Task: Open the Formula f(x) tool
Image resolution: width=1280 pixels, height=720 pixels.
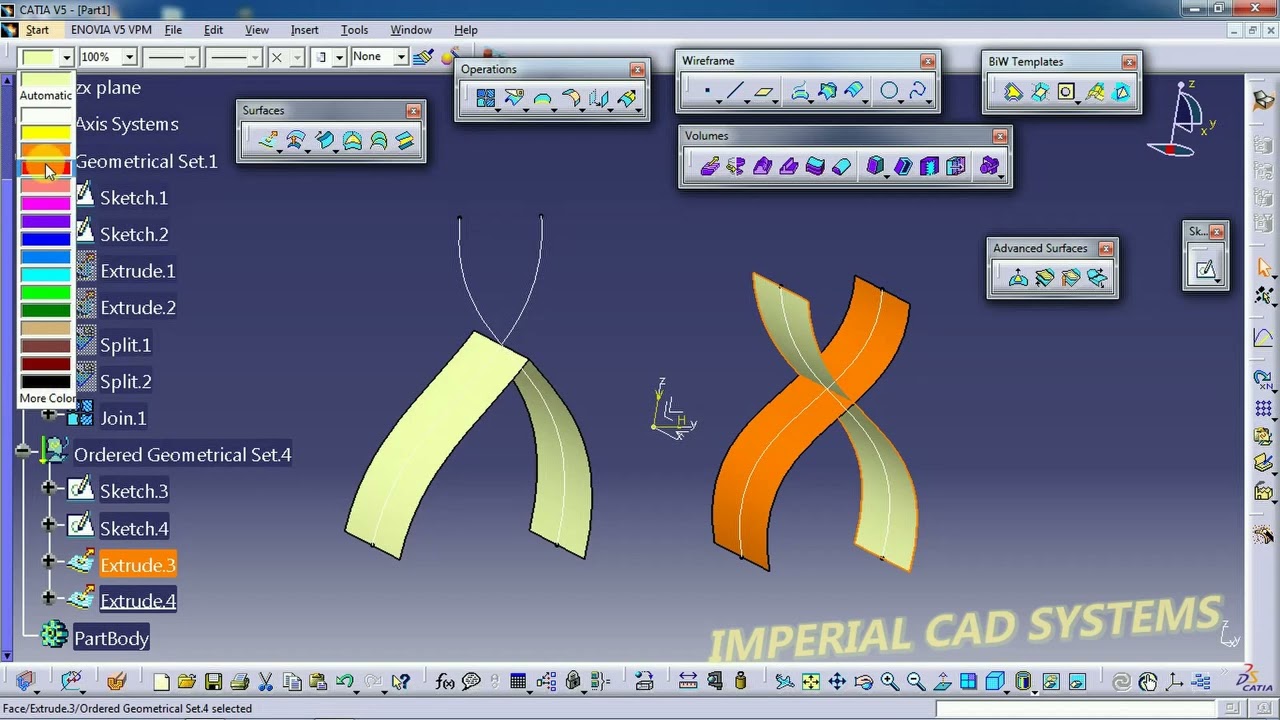Action: (x=445, y=682)
